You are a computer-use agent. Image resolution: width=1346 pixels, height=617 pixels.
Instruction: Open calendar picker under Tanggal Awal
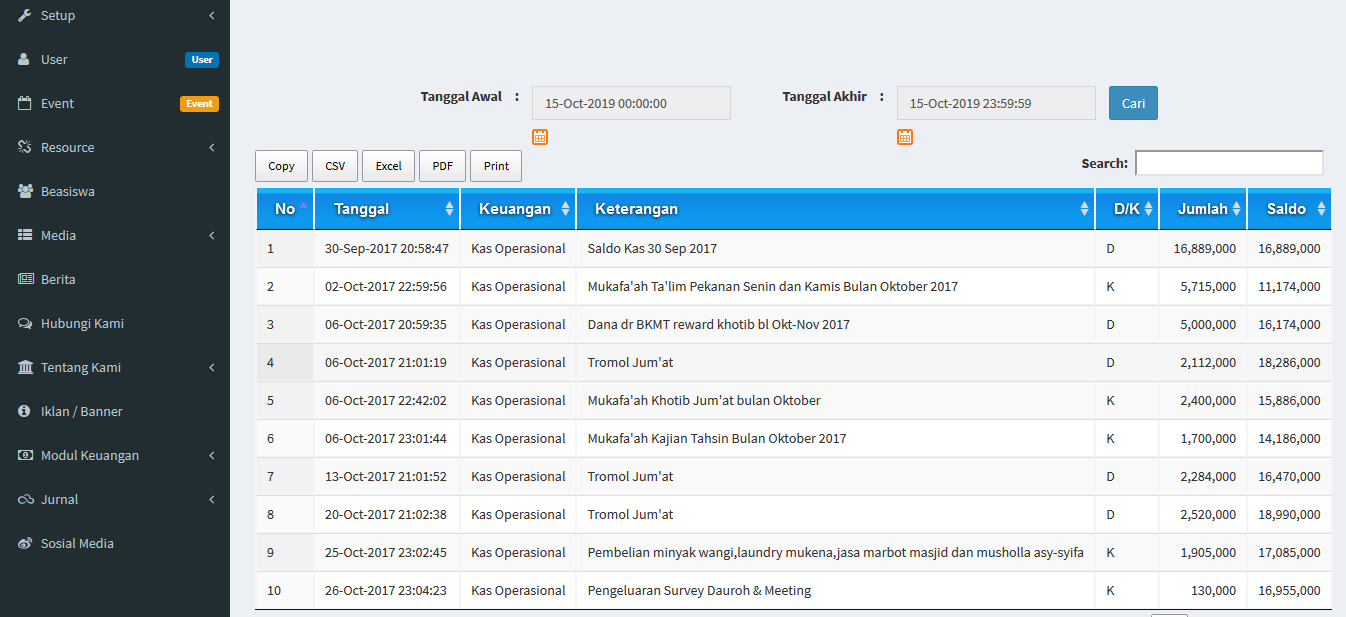pyautogui.click(x=540, y=137)
